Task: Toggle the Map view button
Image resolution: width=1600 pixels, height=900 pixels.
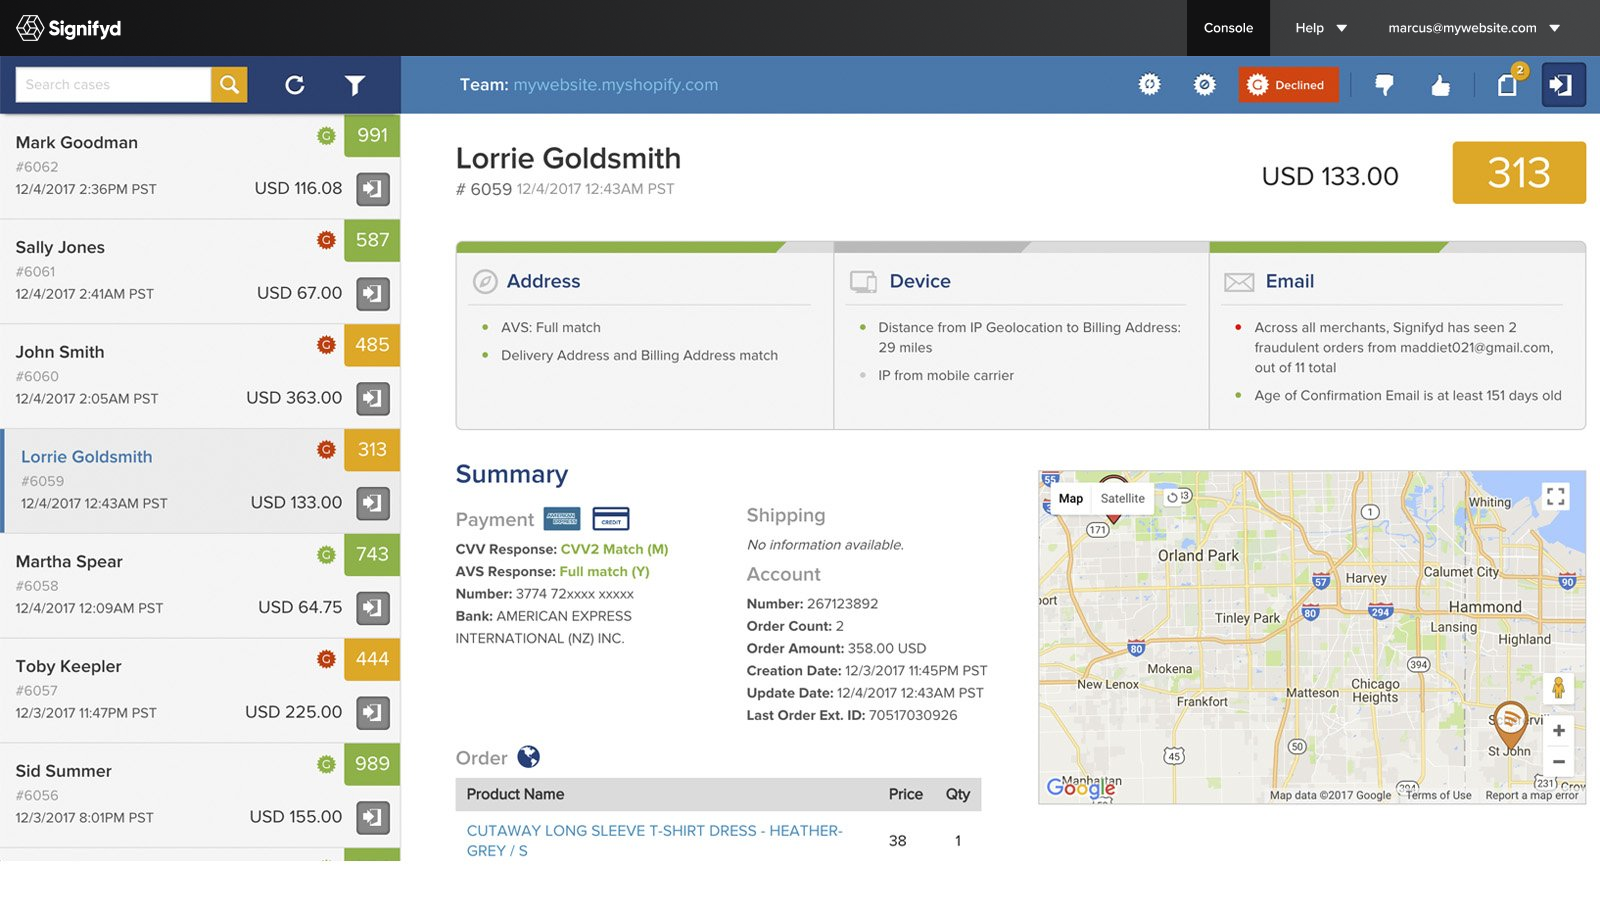Action: (1070, 498)
